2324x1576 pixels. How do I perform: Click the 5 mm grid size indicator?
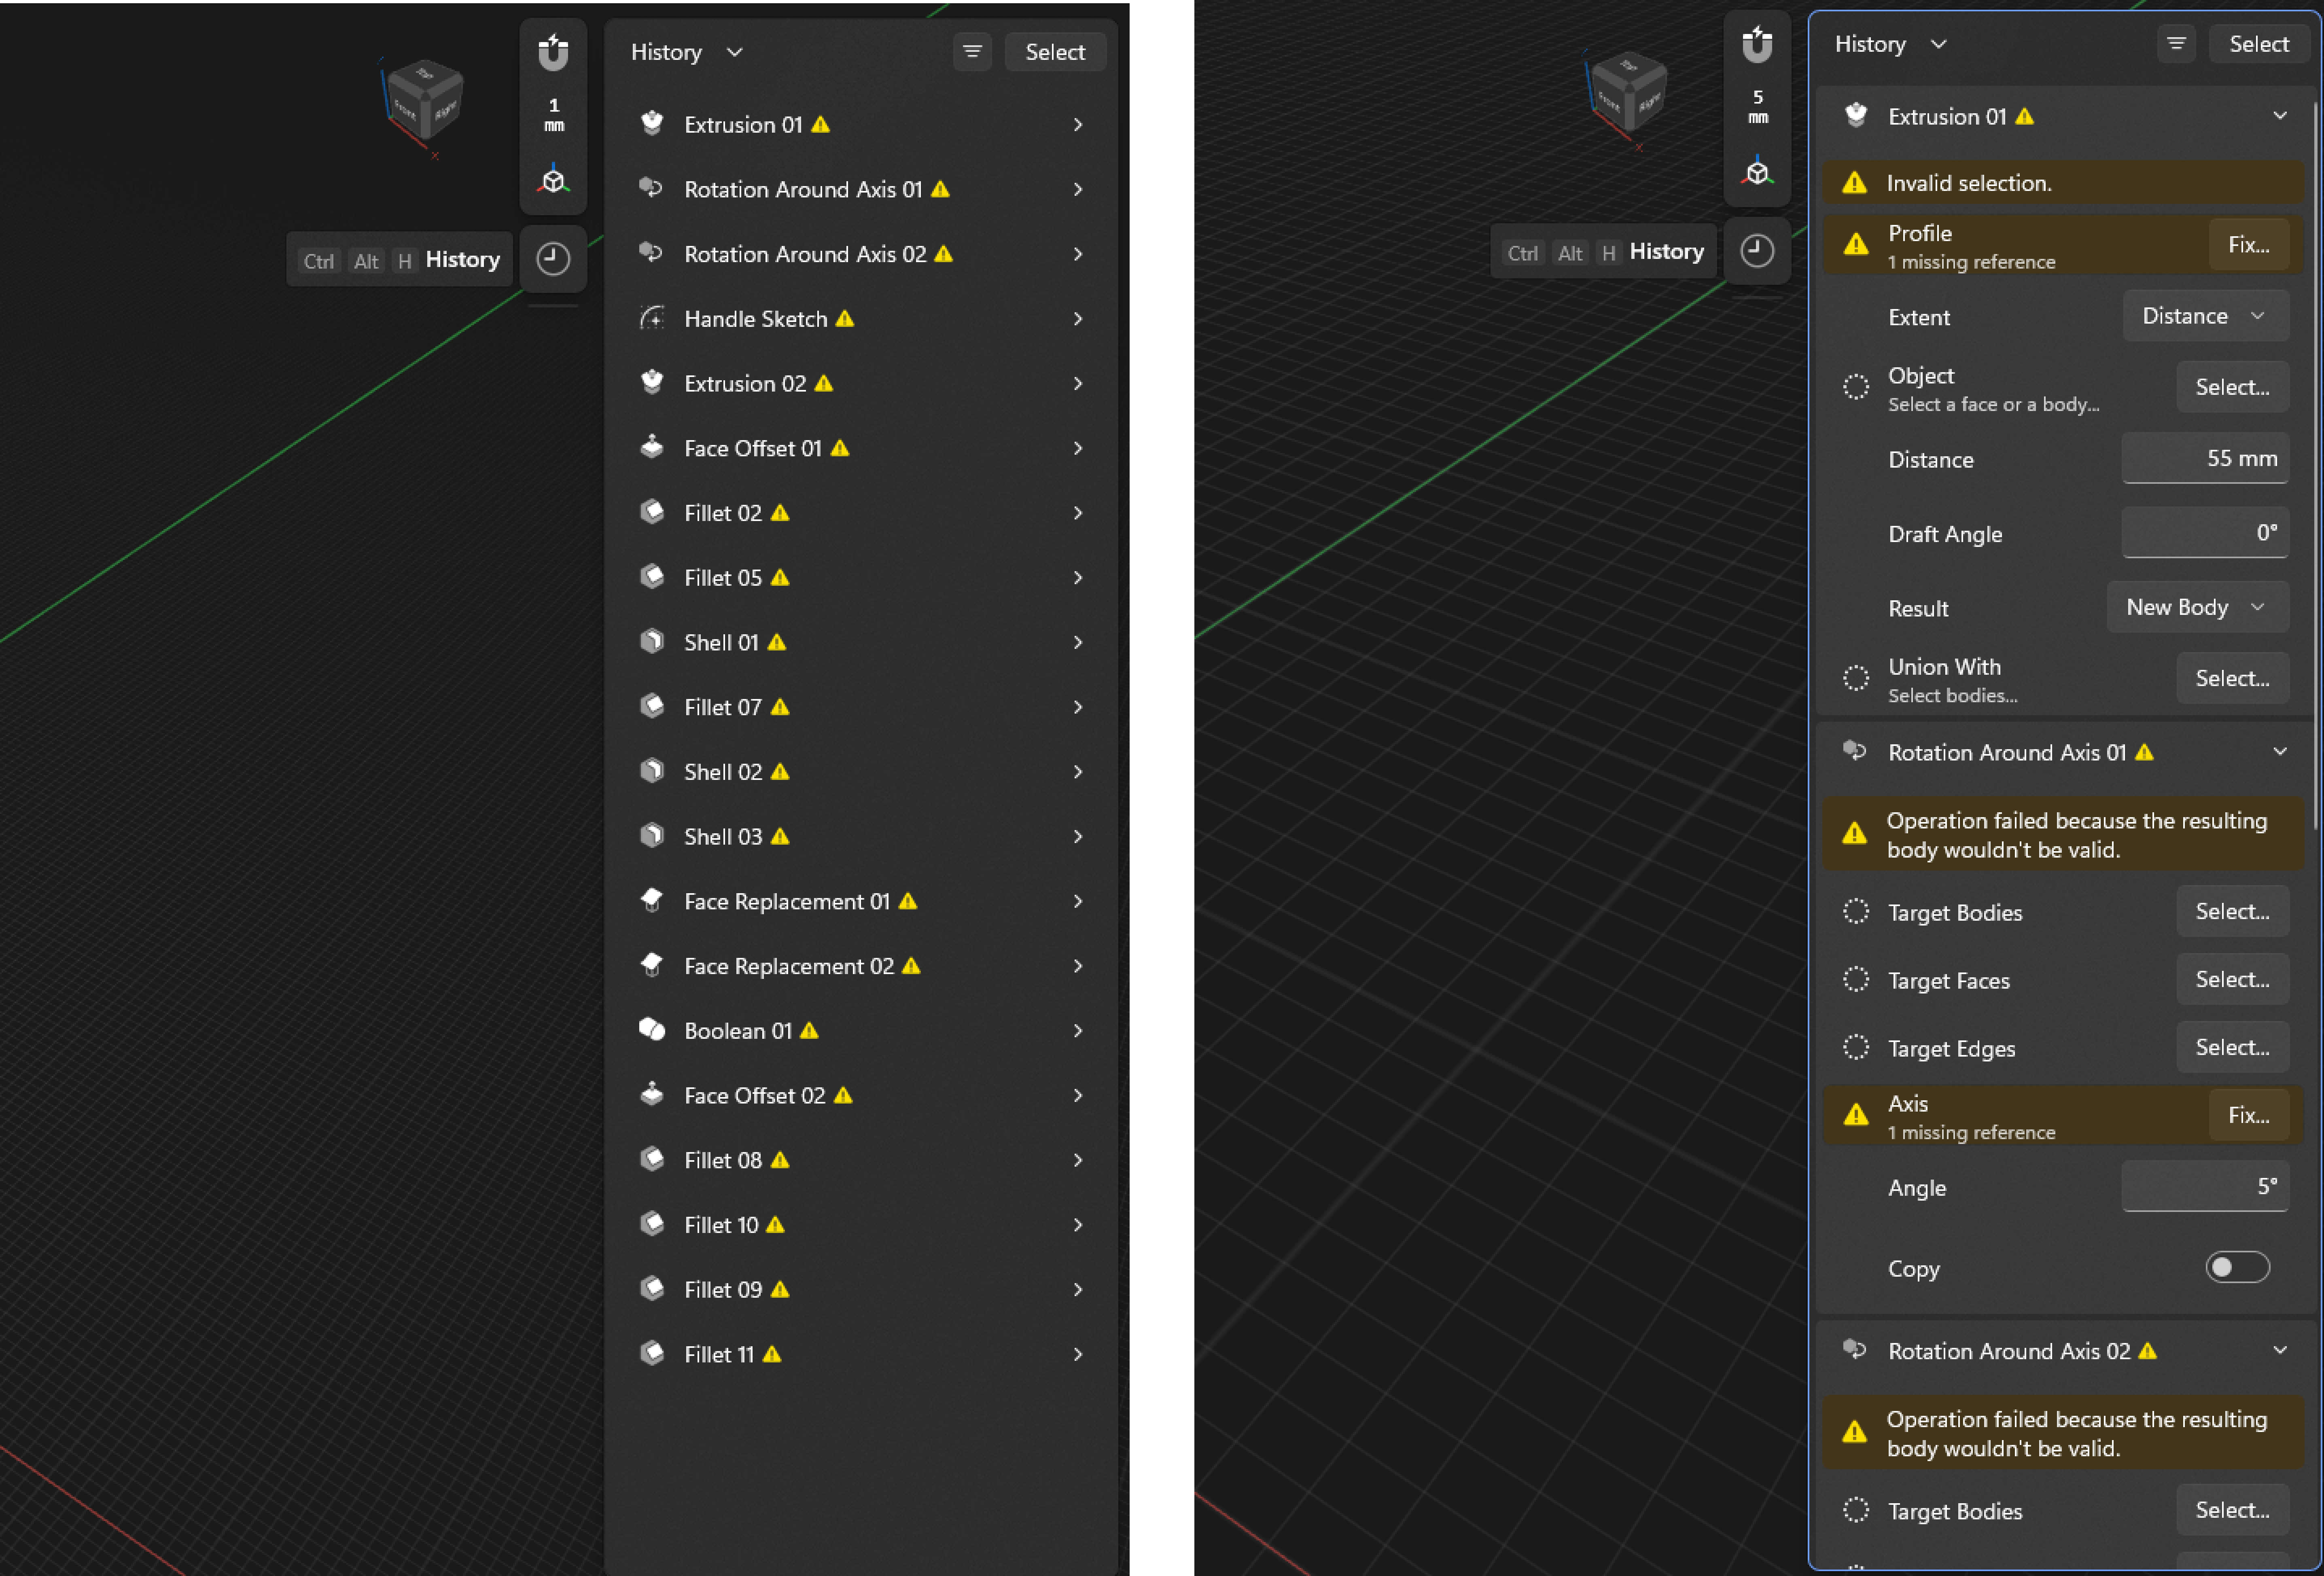[1757, 107]
